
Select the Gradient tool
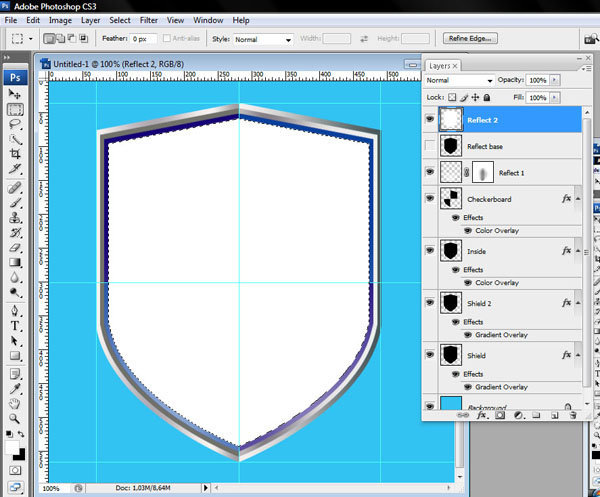tap(15, 262)
